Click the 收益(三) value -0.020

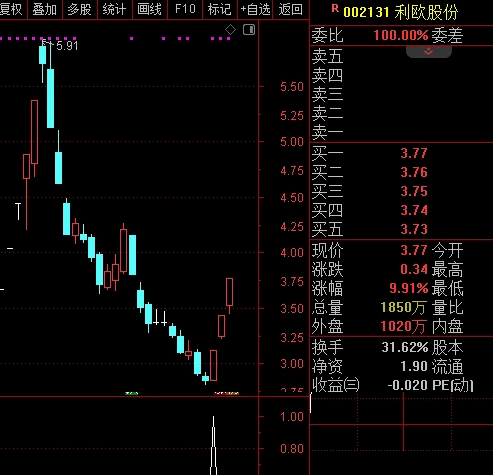coord(408,385)
